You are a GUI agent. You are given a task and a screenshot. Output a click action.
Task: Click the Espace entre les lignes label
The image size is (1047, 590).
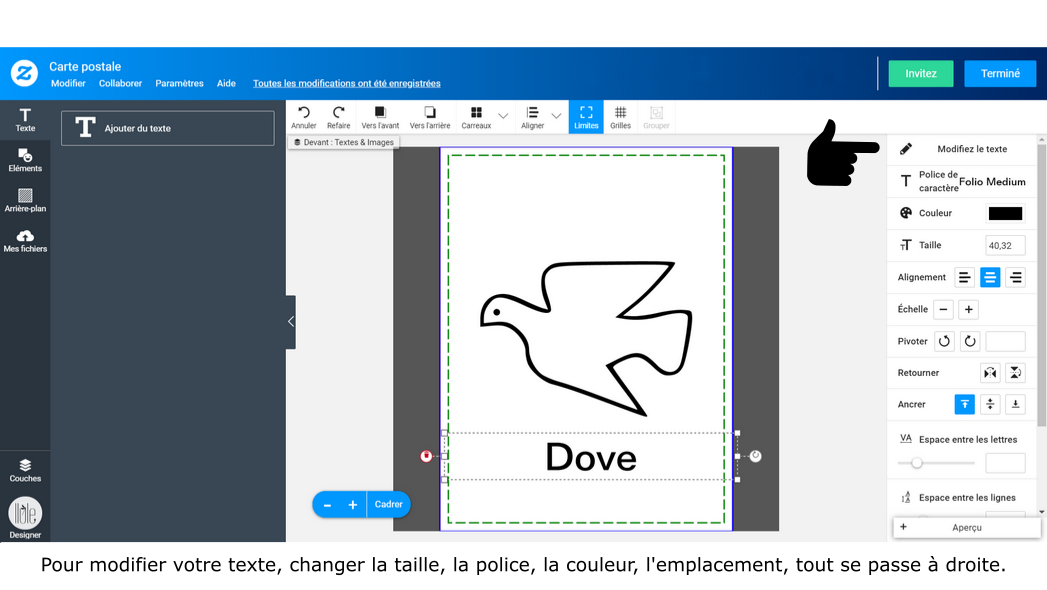(967, 498)
